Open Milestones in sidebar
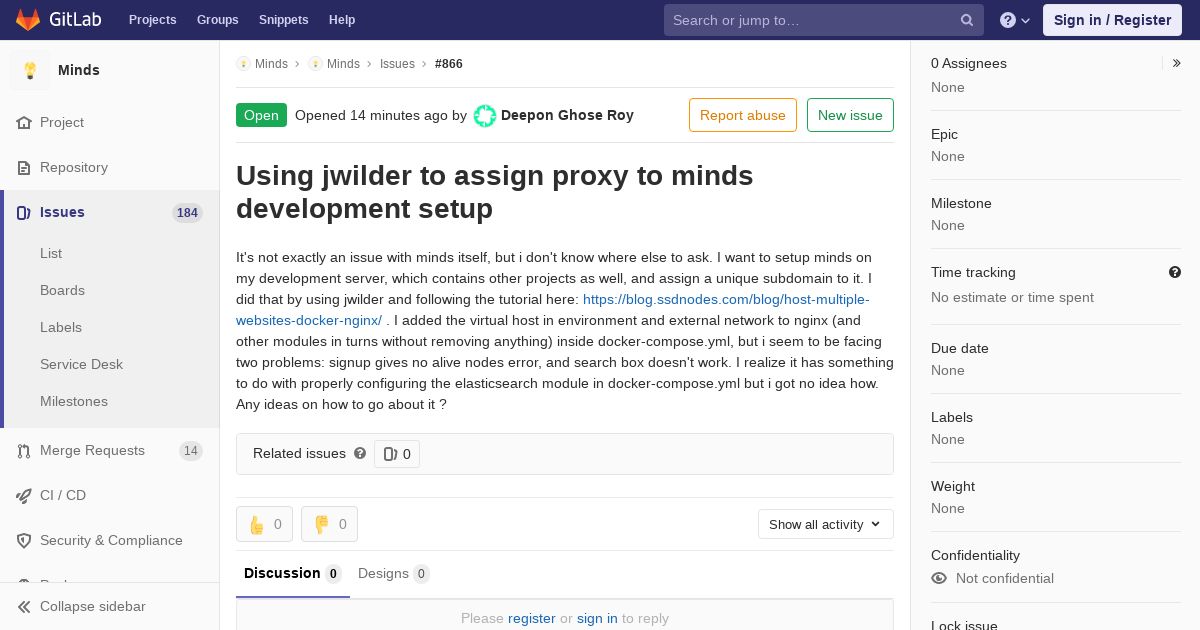This screenshot has width=1200, height=630. 74,401
